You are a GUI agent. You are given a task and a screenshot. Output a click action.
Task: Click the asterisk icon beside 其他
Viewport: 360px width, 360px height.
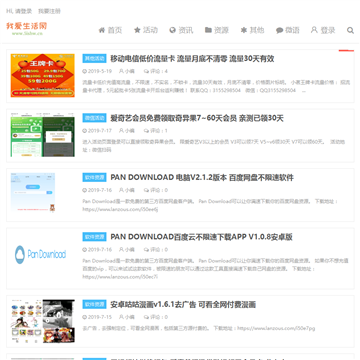pos(244,30)
